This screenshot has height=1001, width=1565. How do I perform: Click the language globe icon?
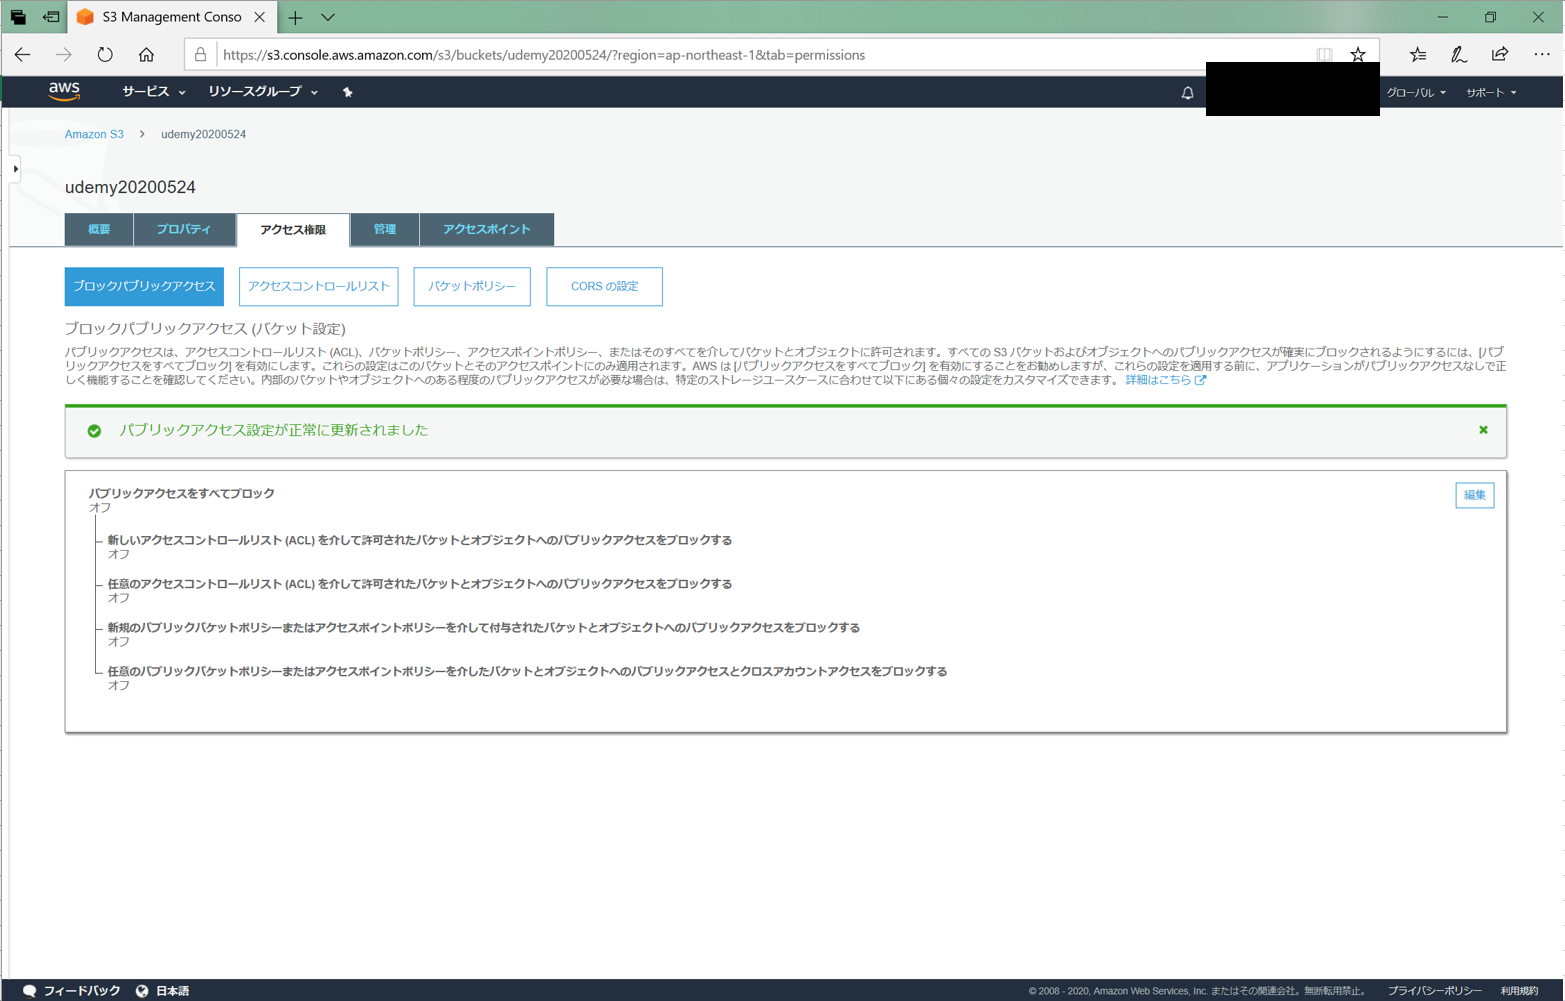coord(142,991)
